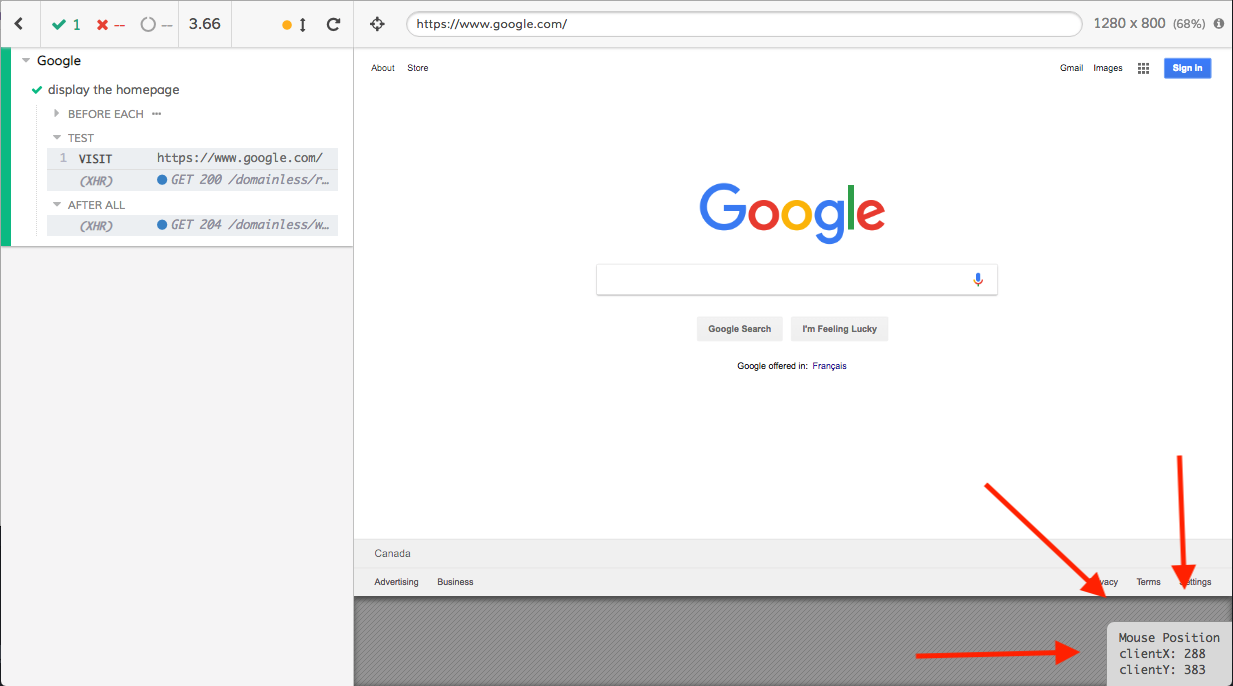Viewport: 1233px width, 686px height.
Task: Open the selector playground crosshair icon
Action: point(377,24)
